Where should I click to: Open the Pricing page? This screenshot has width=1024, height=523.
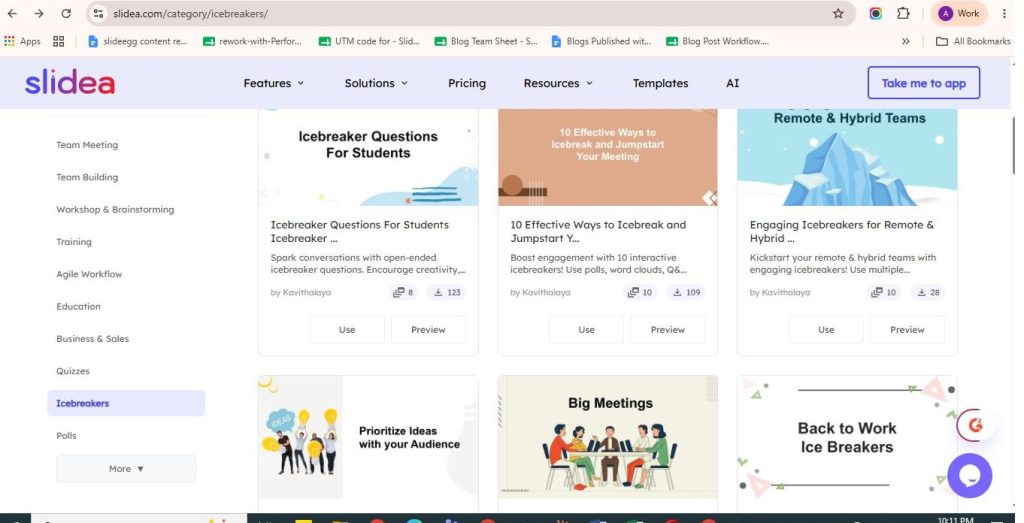(467, 83)
